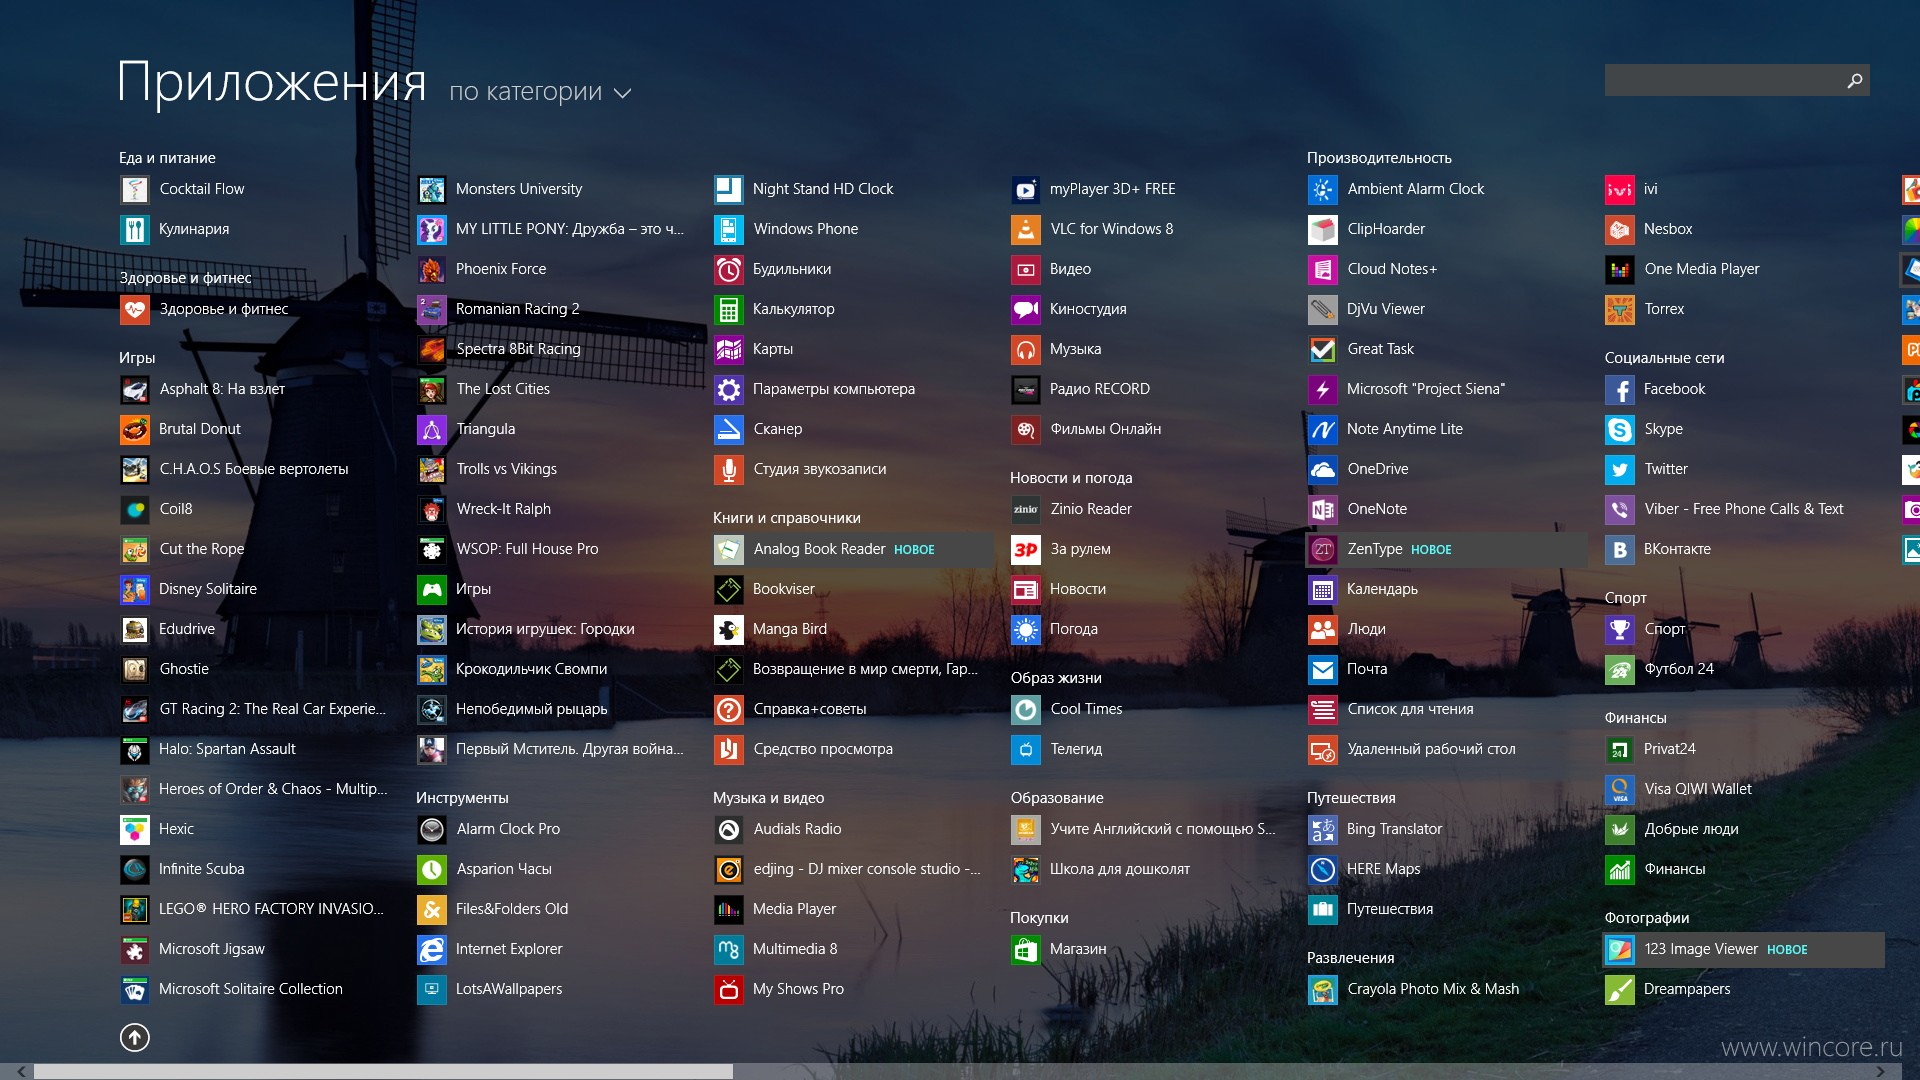Select the Производительность category header

1379,157
